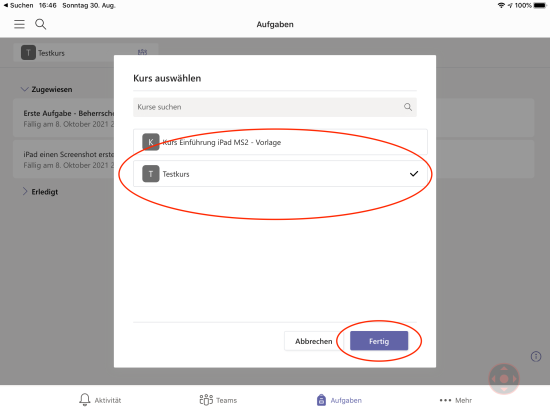Click the Fertig button
The image size is (550, 413).
coord(379,341)
